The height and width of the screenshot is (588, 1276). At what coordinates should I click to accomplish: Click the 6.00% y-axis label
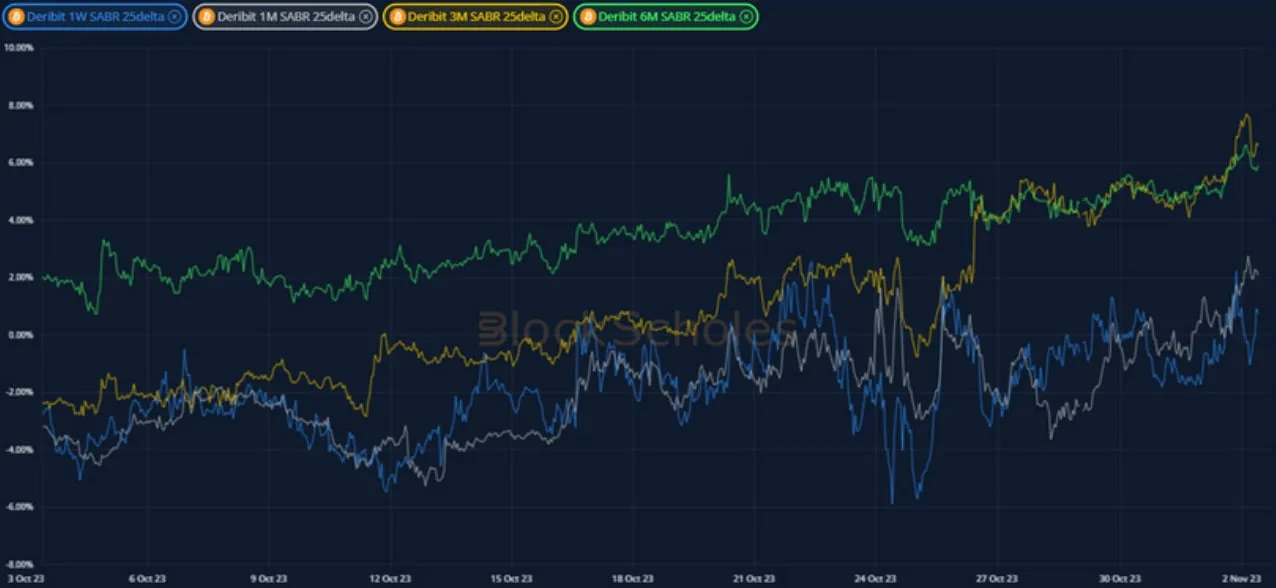click(21, 162)
